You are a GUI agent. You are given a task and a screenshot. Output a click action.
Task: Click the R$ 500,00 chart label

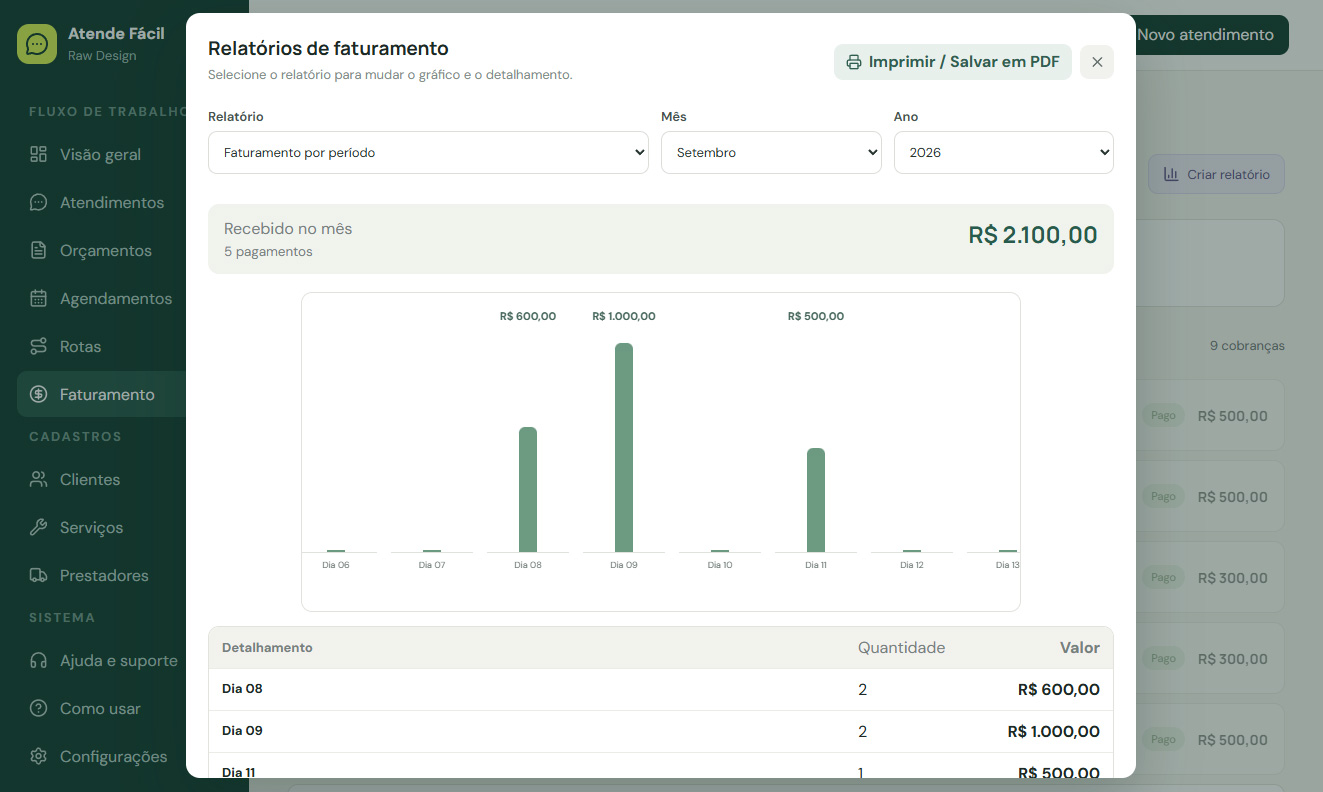(816, 316)
